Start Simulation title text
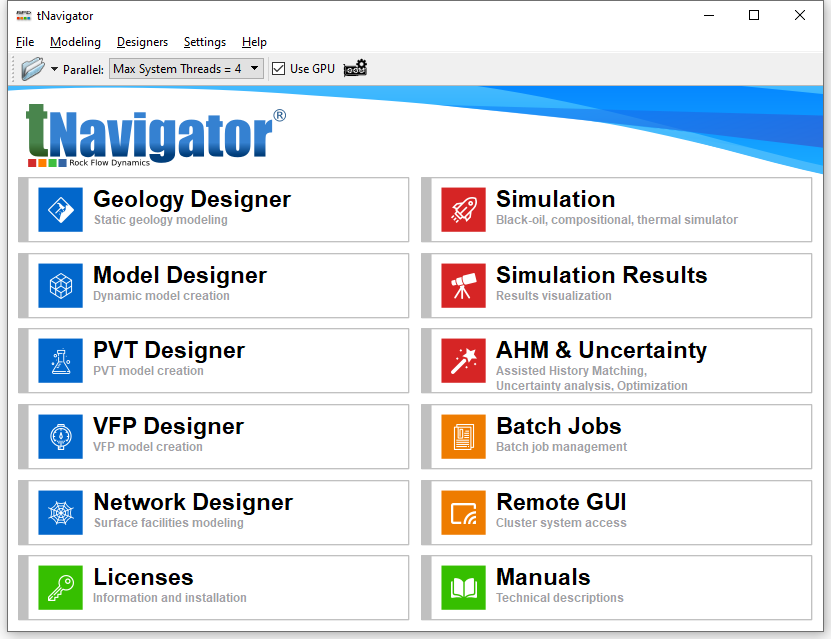The height and width of the screenshot is (639, 831). click(x=555, y=200)
